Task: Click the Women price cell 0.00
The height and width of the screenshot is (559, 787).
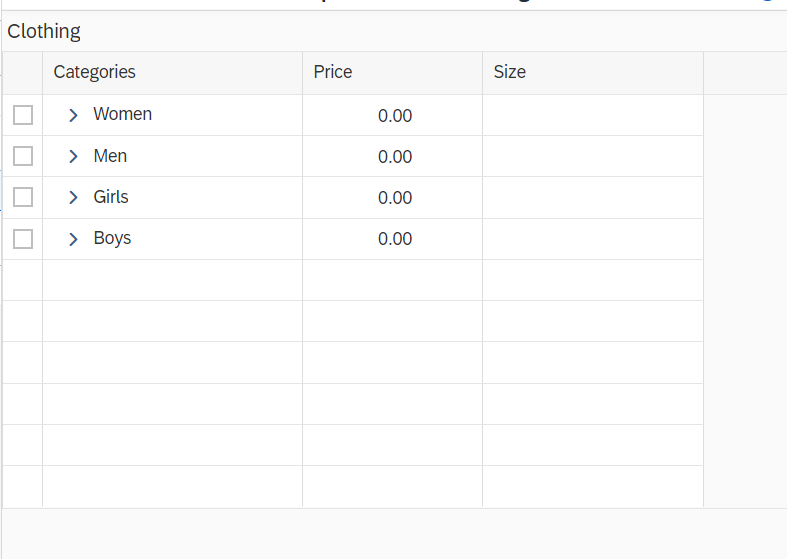Action: click(395, 116)
